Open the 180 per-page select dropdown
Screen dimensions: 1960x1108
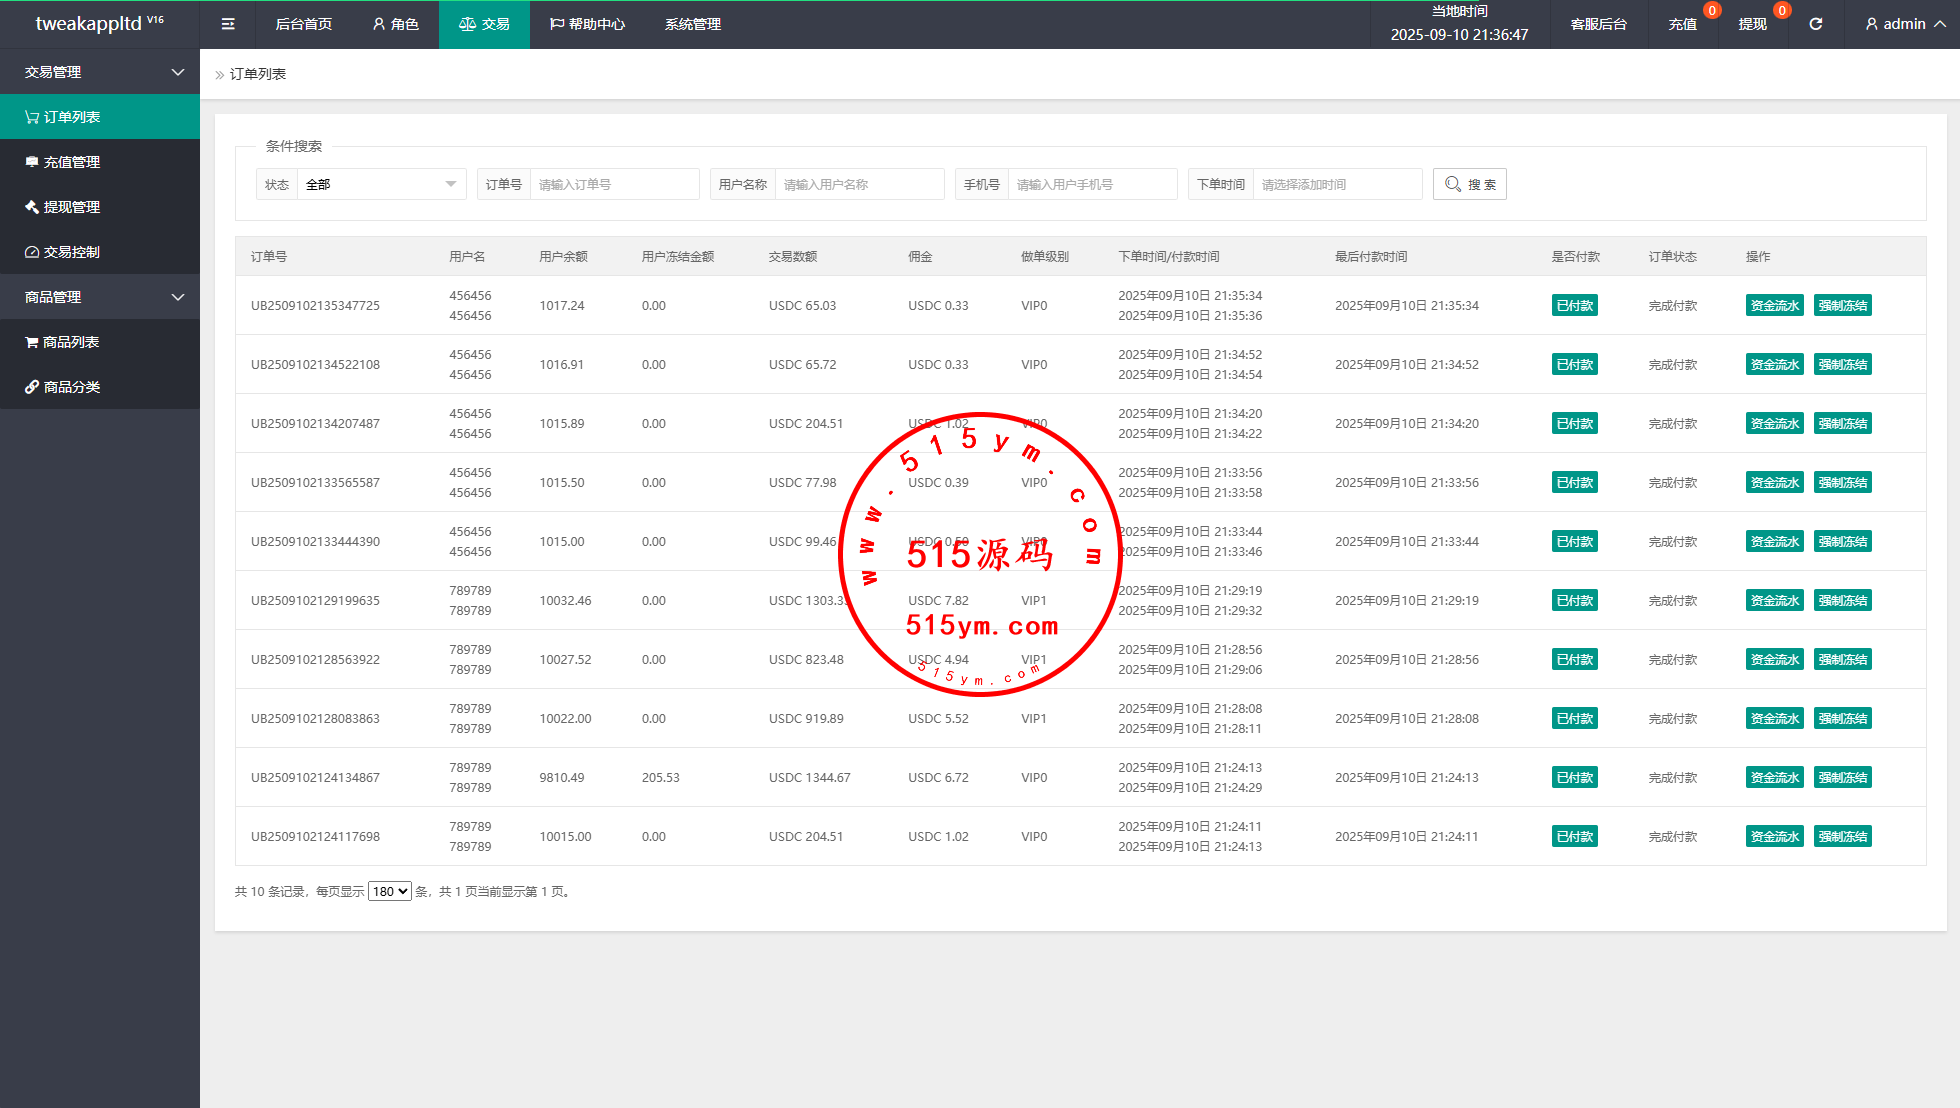pos(389,891)
